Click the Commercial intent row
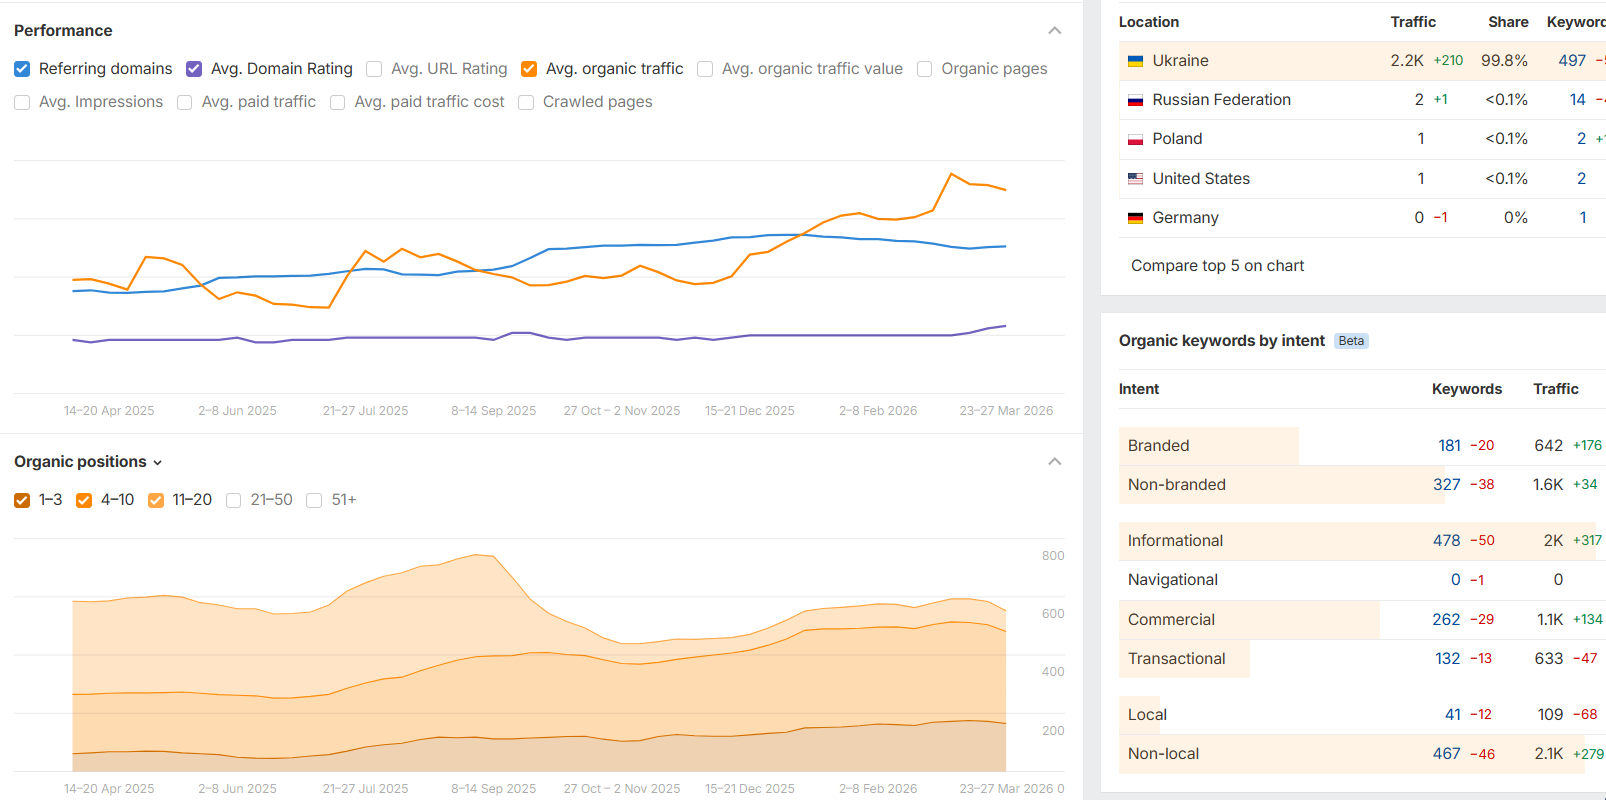 pos(1171,620)
